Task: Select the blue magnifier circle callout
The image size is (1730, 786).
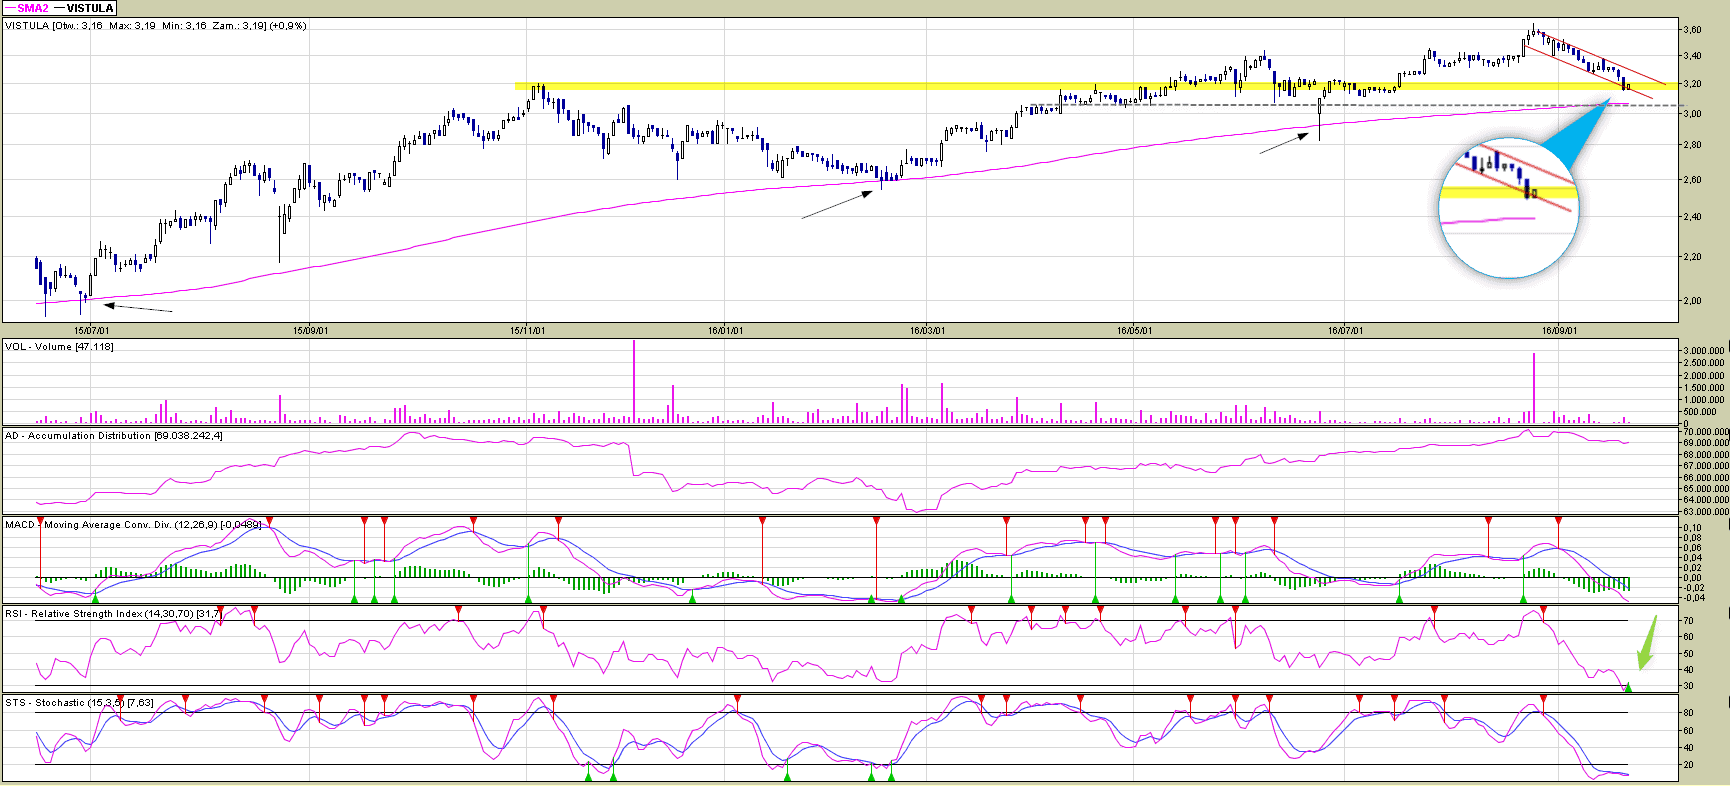Action: [1509, 210]
